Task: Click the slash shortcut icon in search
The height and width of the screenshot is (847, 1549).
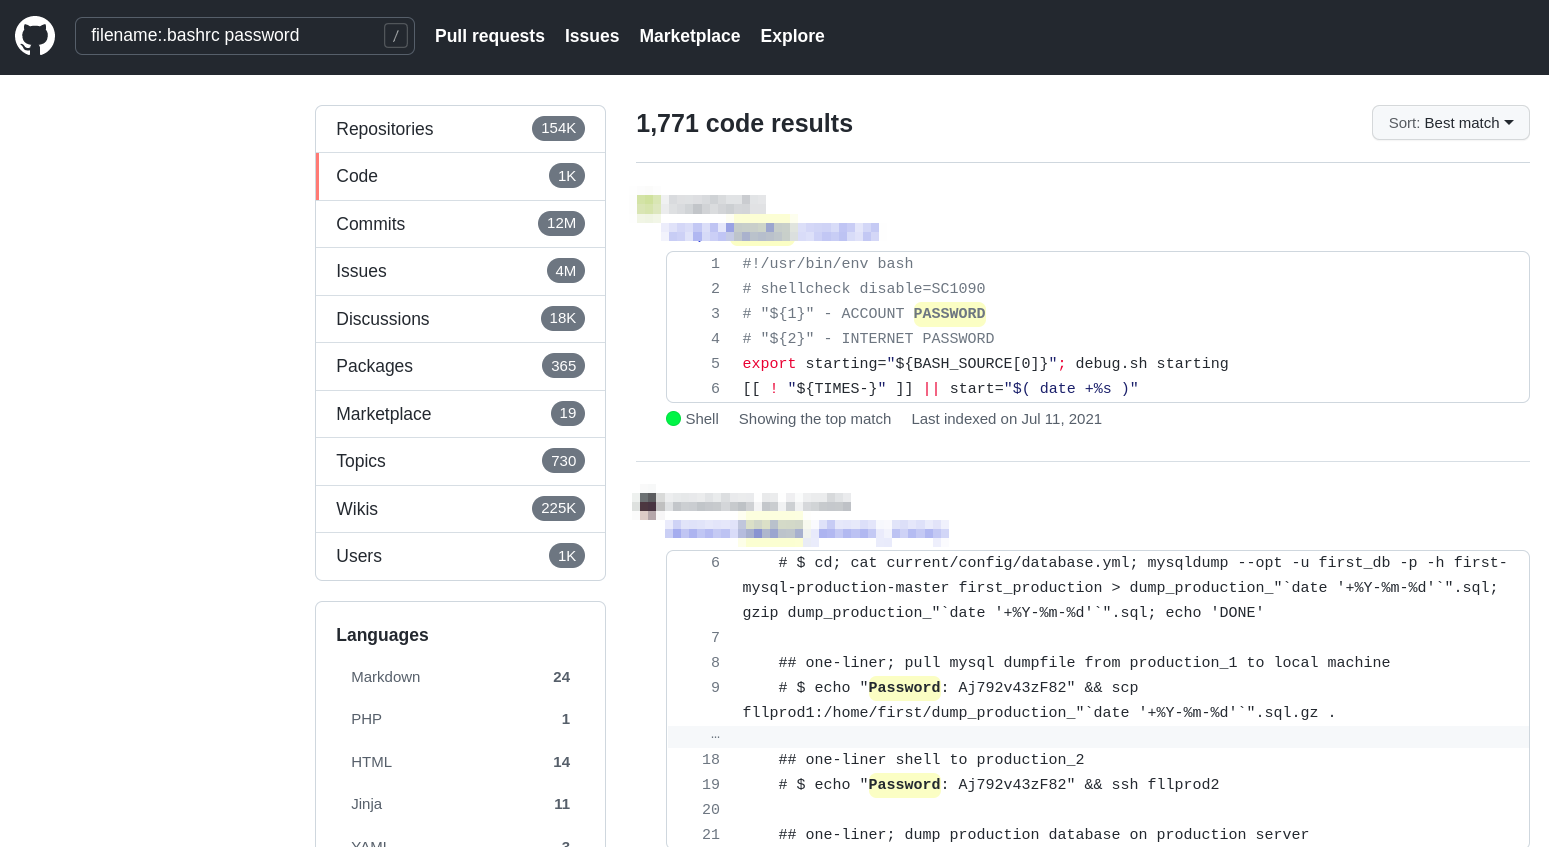Action: coord(396,36)
